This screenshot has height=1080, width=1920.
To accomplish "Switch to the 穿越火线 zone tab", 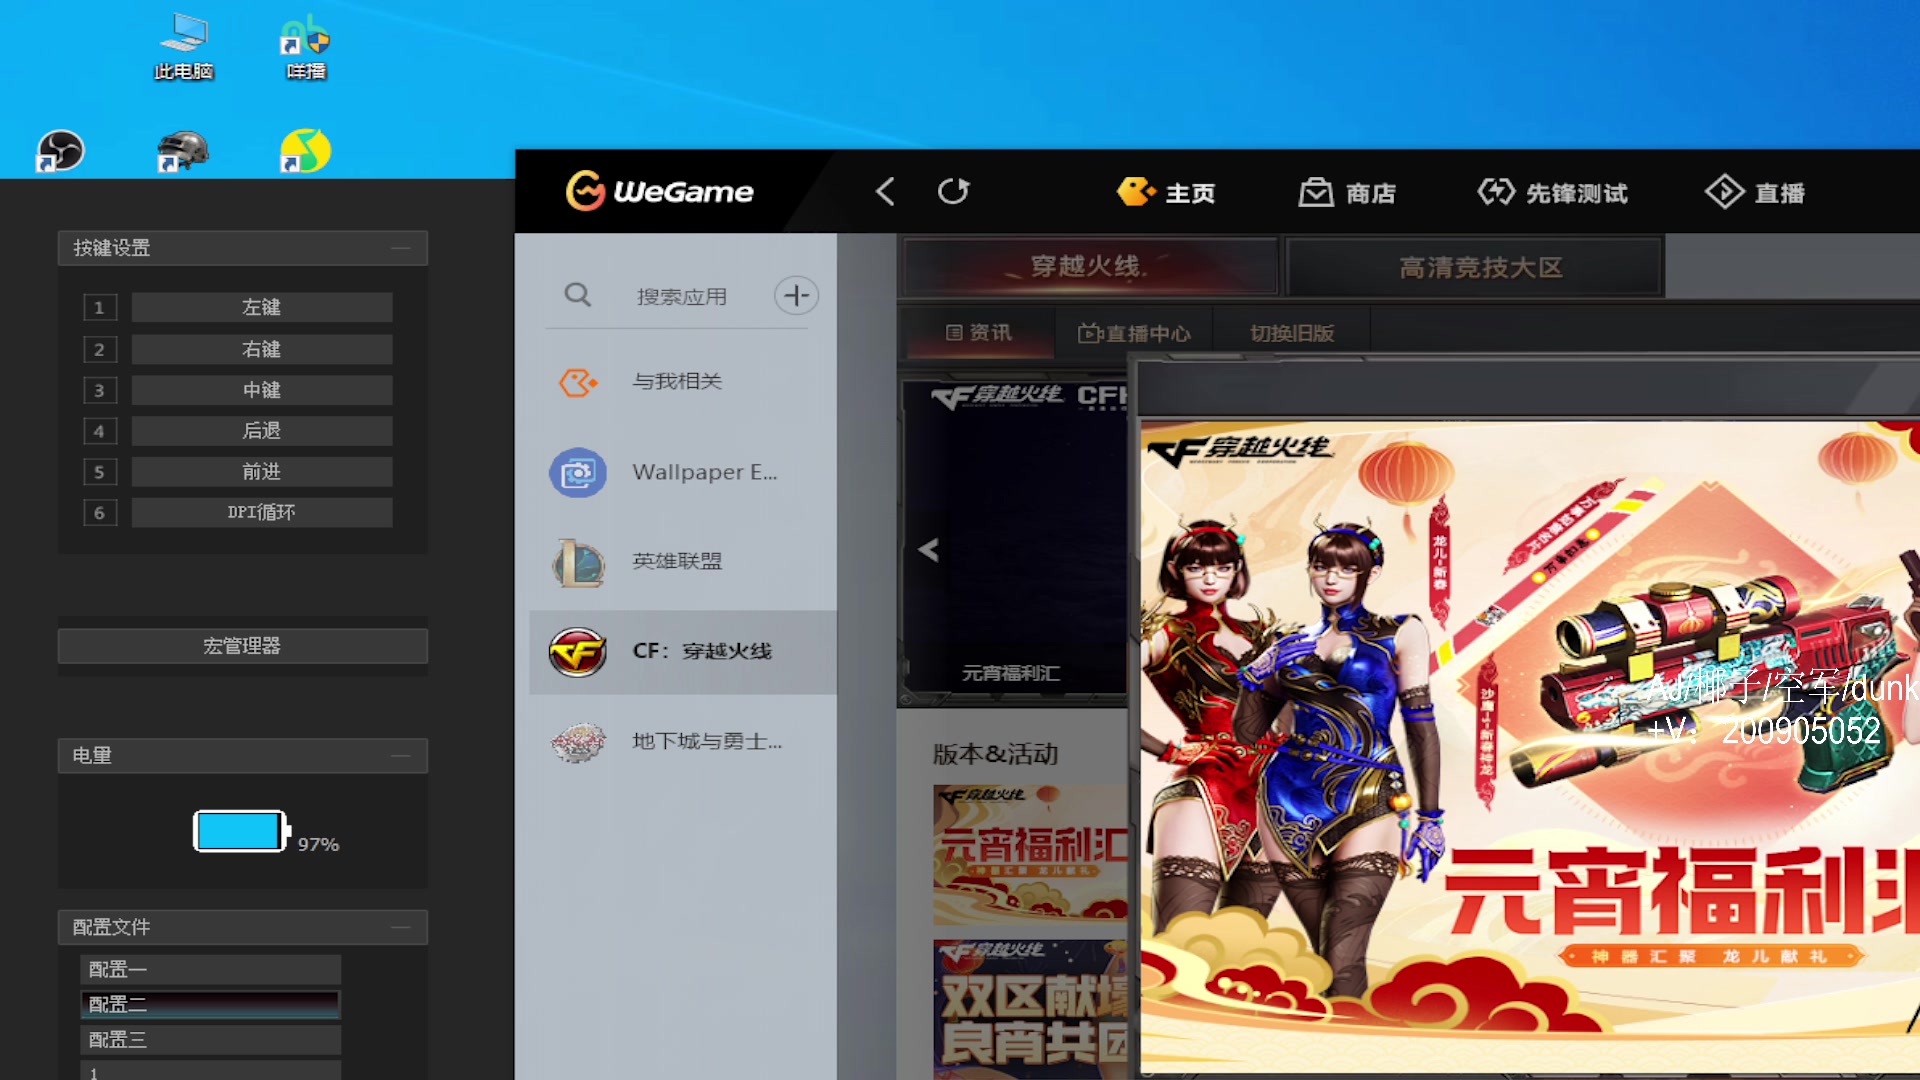I will coord(1090,266).
